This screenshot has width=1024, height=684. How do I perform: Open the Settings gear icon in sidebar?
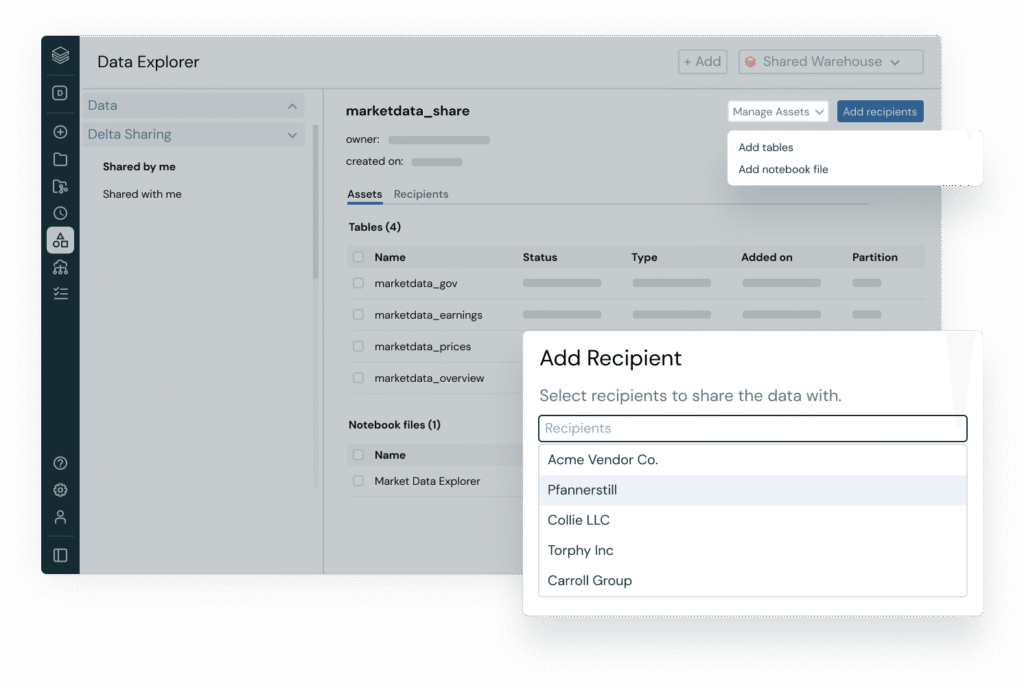[60, 490]
